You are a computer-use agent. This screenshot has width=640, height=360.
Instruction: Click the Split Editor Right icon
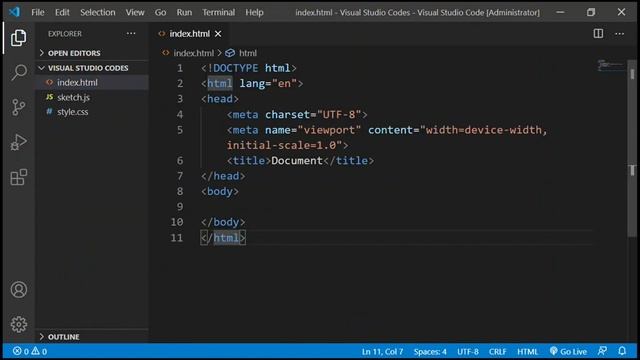pyautogui.click(x=598, y=33)
